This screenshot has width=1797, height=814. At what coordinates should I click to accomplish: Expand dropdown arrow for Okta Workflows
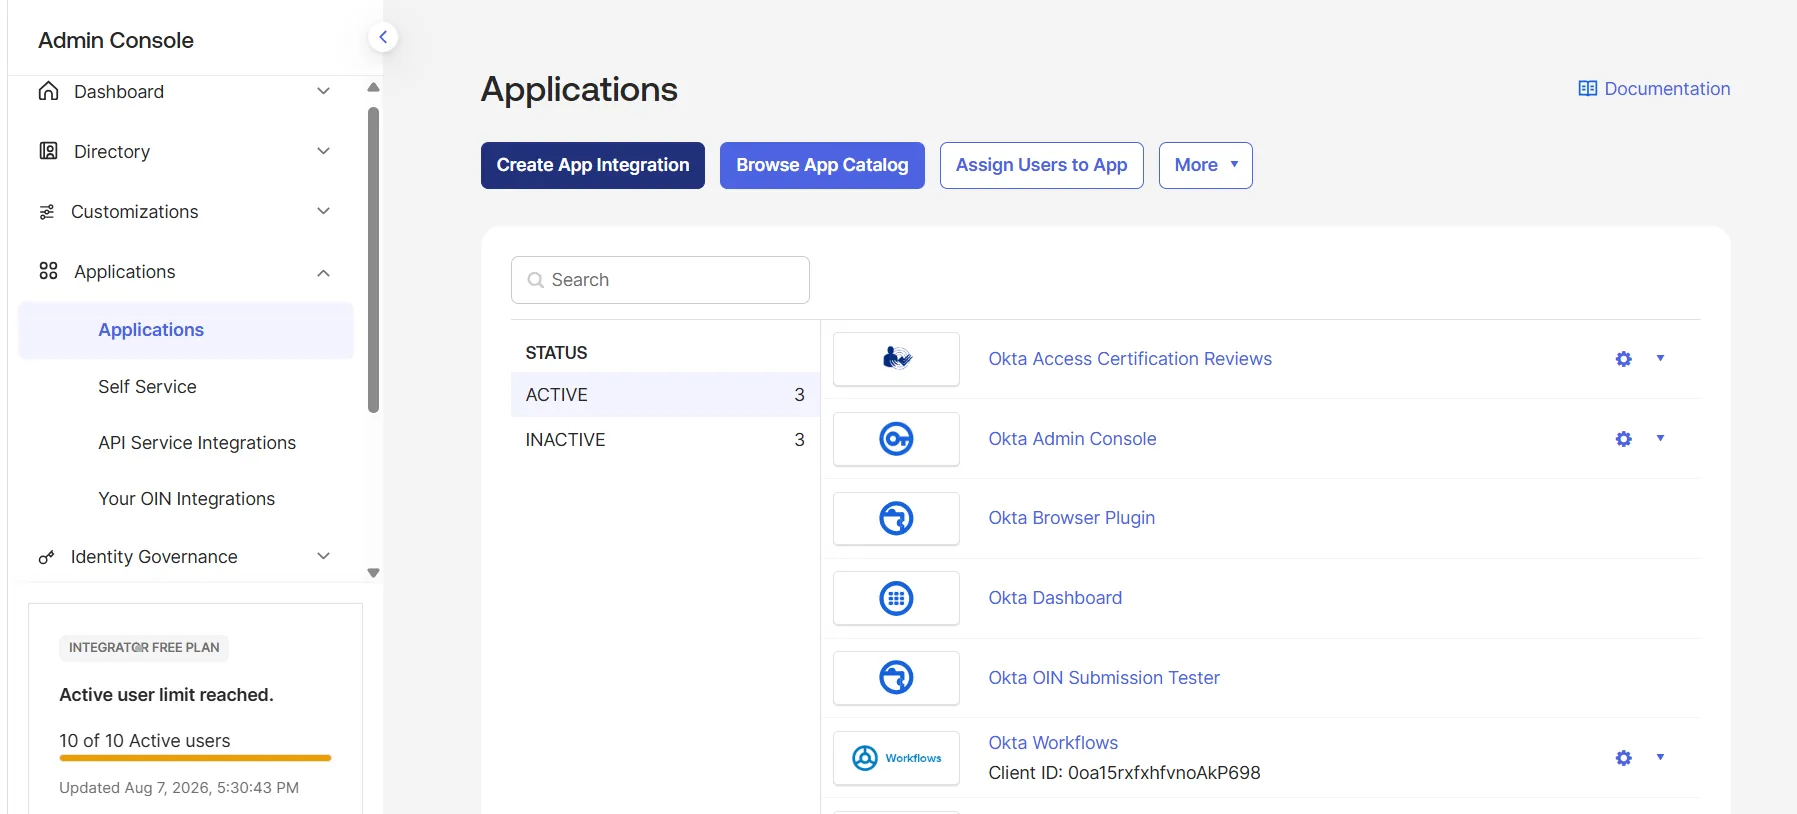(x=1660, y=757)
